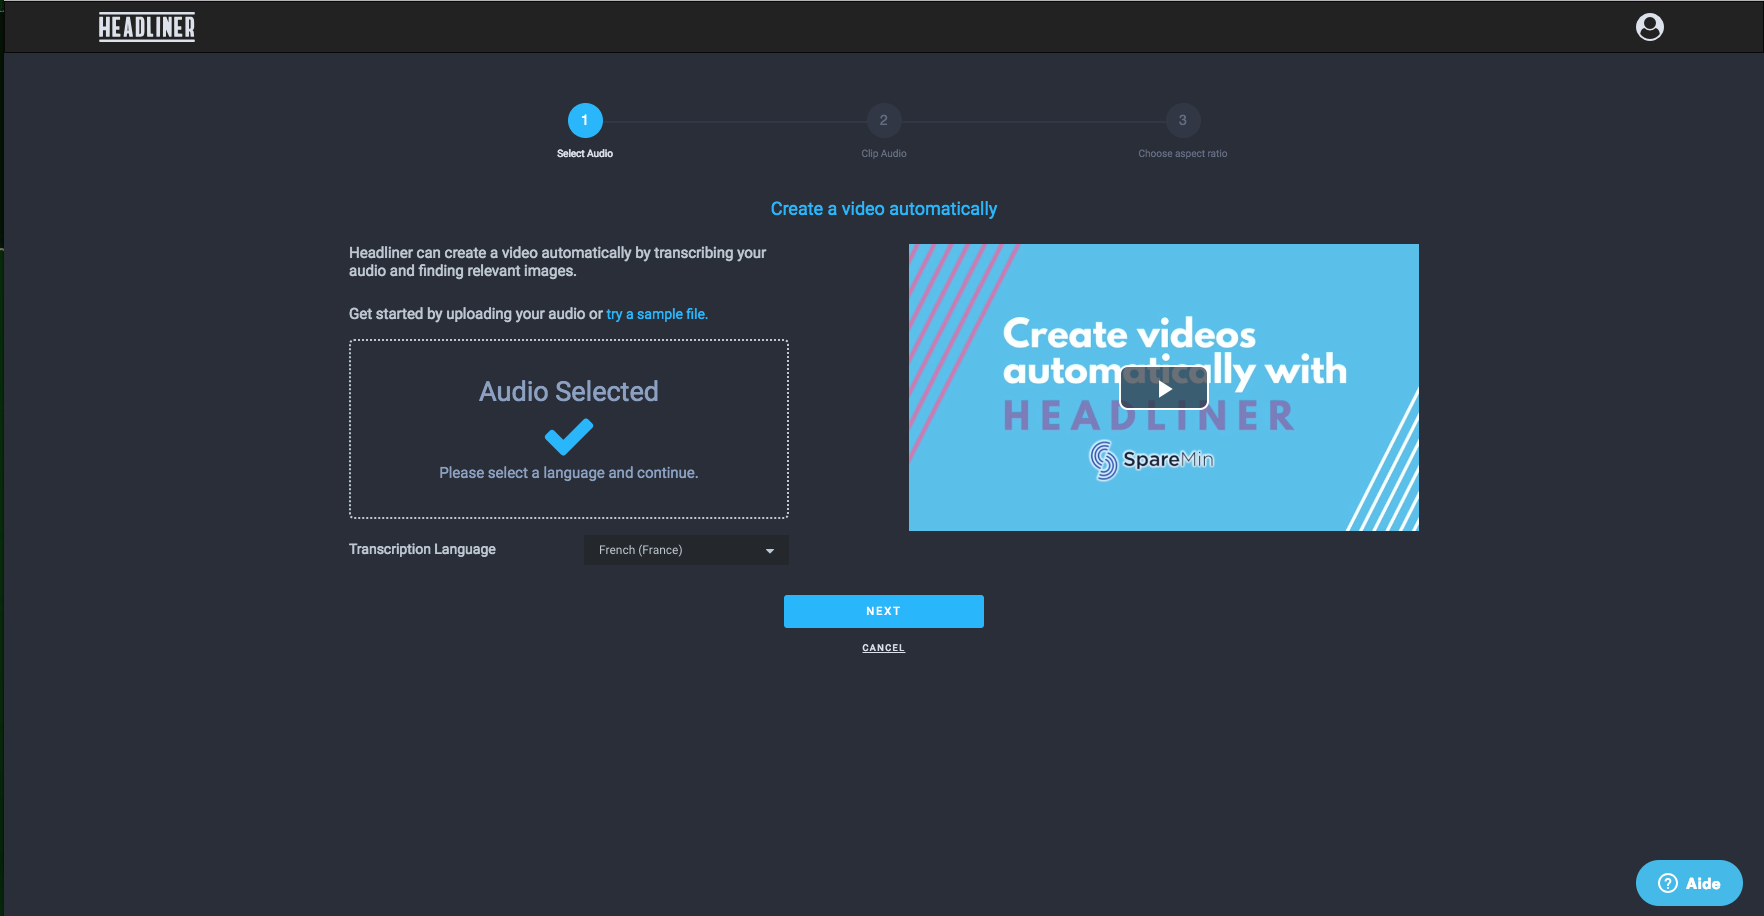The width and height of the screenshot is (1764, 916).
Task: Try a sample file link
Action: point(657,314)
